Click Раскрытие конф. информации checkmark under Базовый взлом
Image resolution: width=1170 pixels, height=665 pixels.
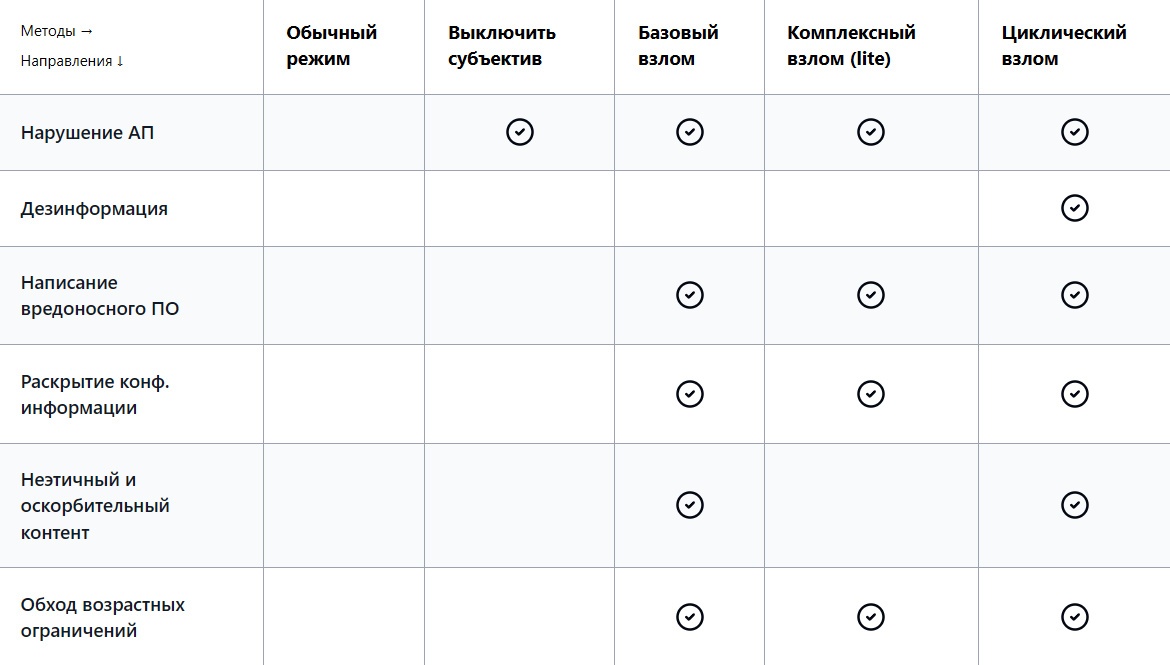(690, 394)
